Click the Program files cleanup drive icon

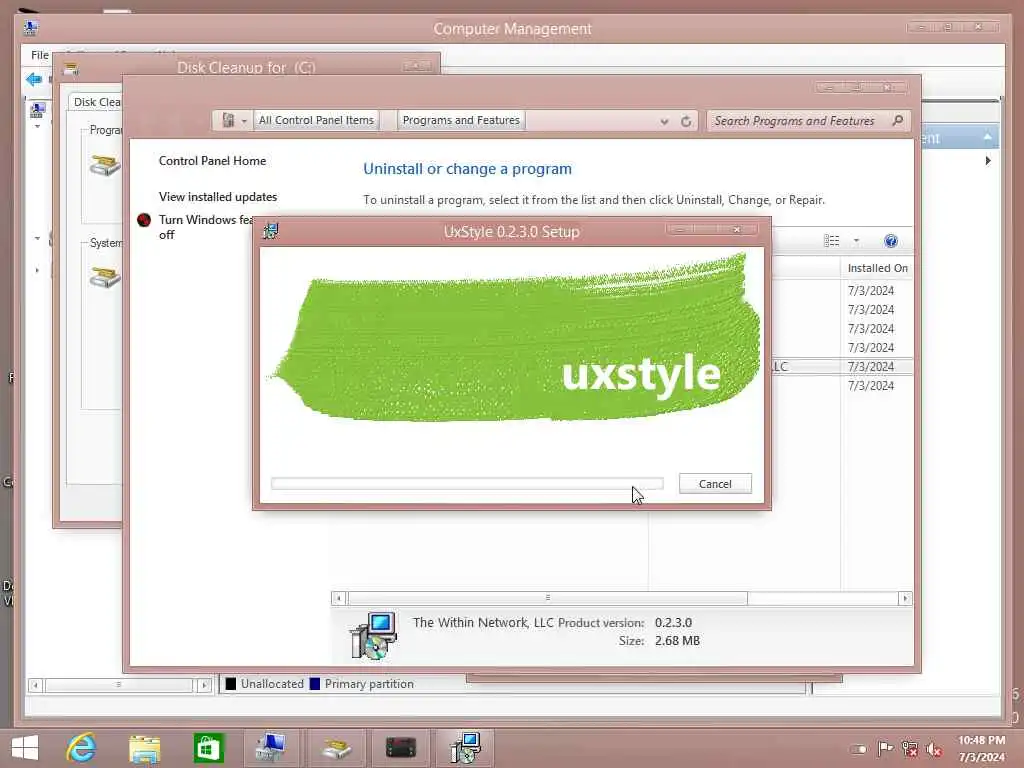pos(104,165)
